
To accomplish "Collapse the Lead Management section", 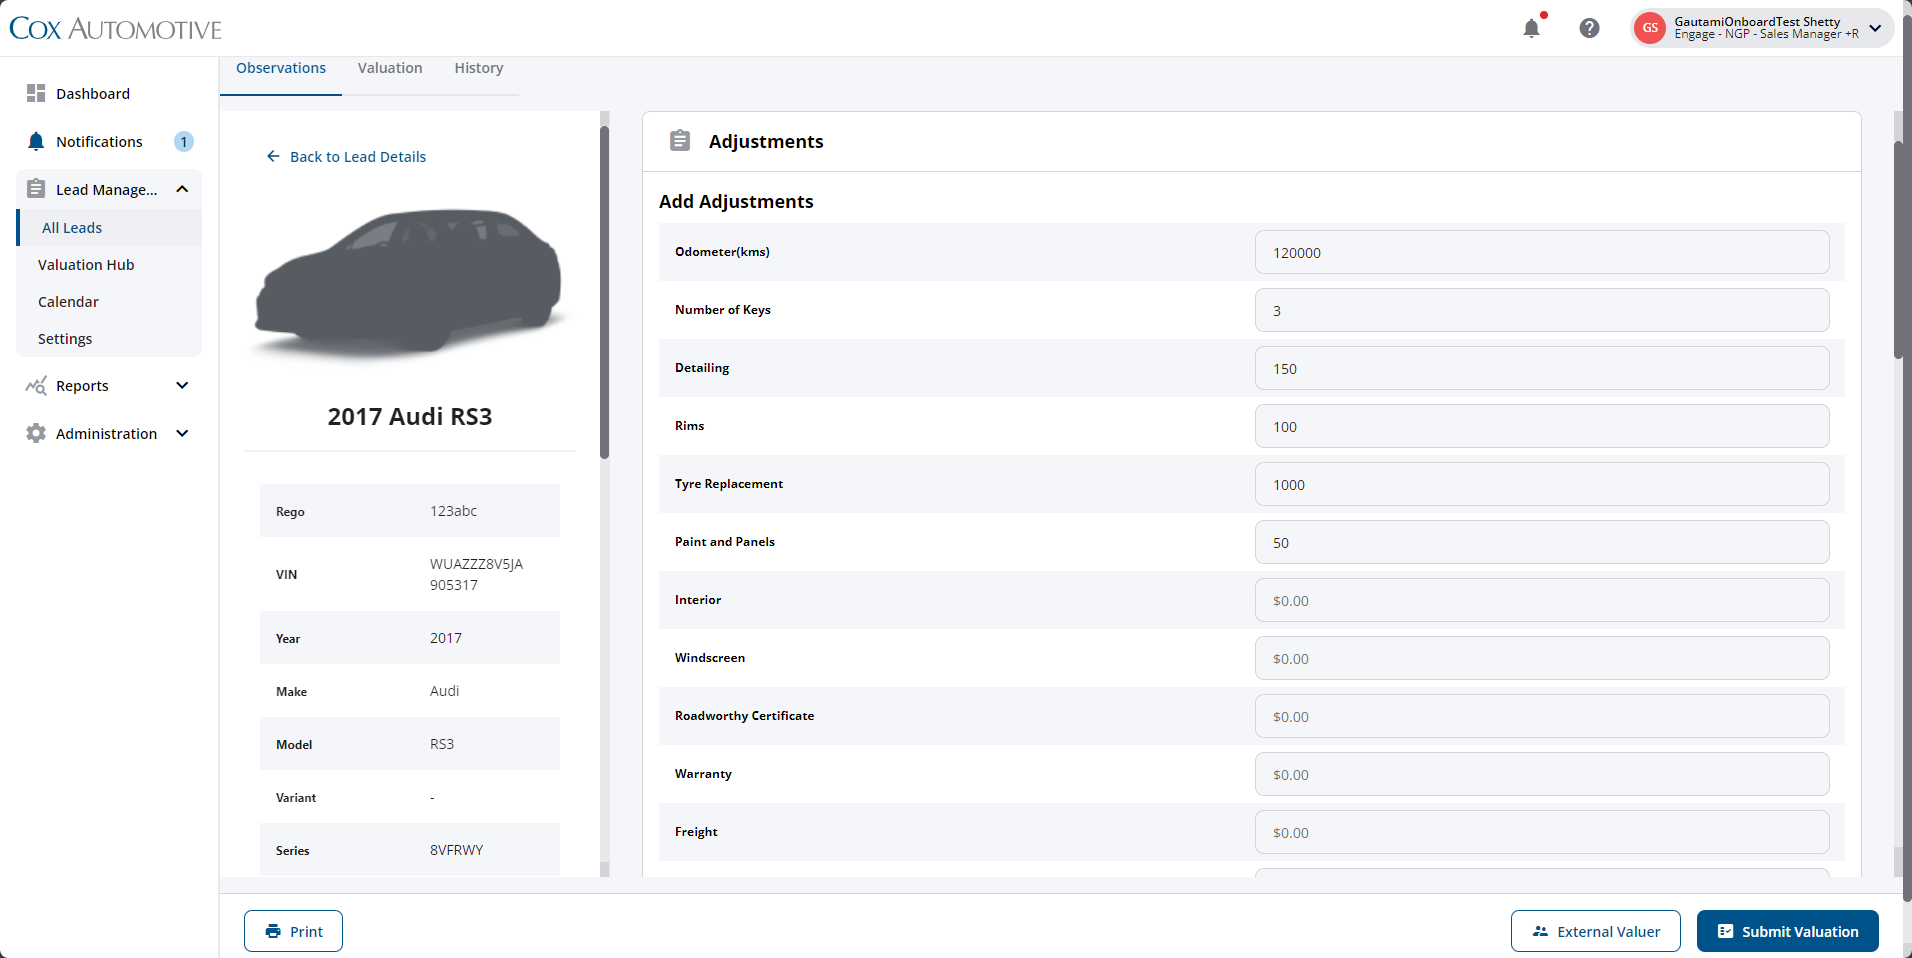I will 182,189.
